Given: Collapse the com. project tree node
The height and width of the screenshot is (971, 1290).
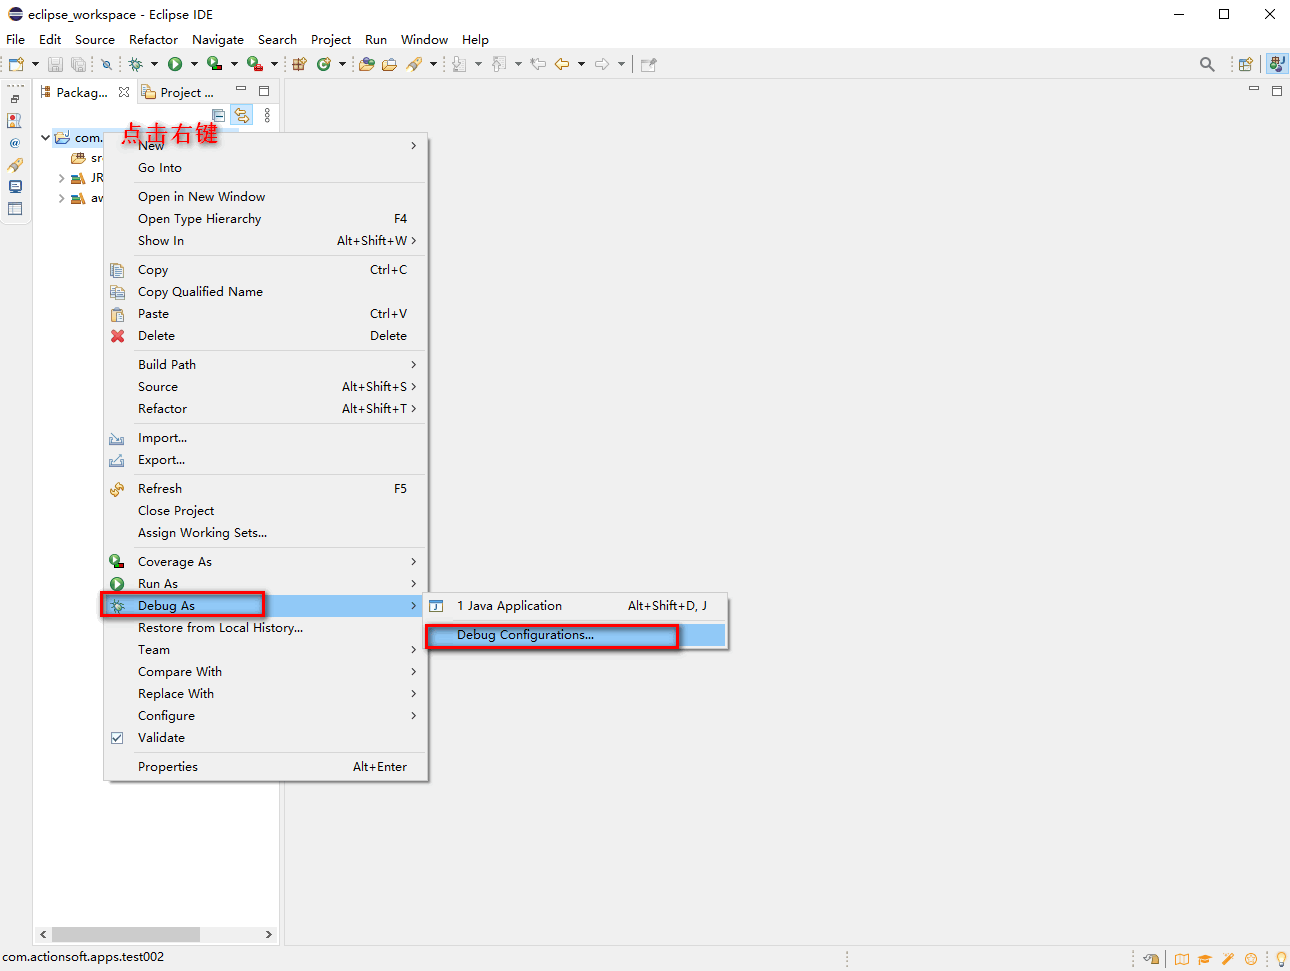Looking at the screenshot, I should point(45,138).
